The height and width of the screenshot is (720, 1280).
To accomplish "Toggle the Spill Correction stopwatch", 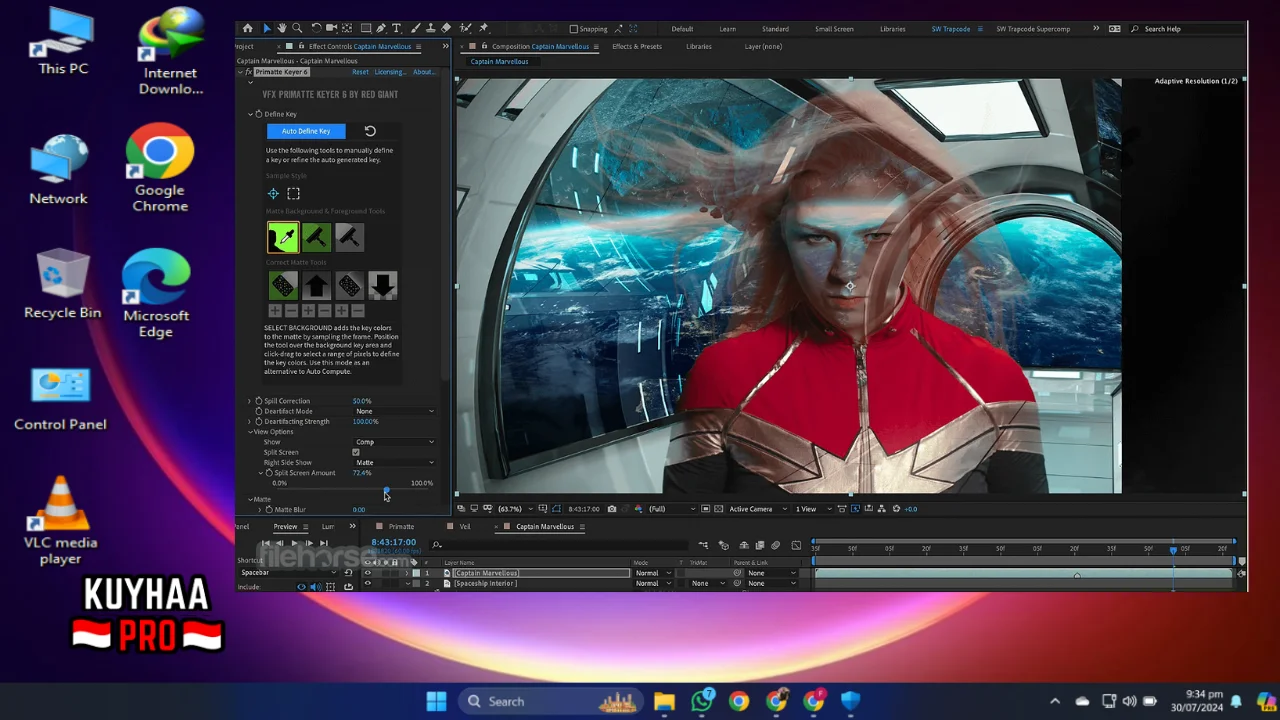I will point(259,401).
